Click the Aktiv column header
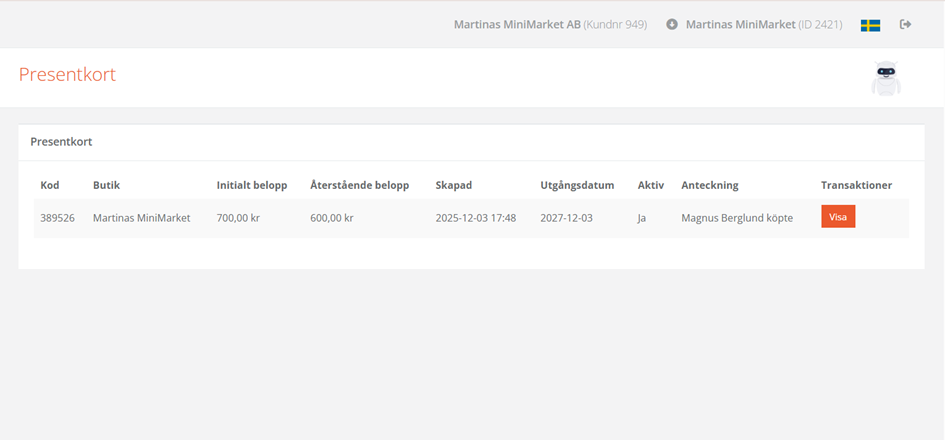Viewport: 945px width, 440px height. [650, 185]
